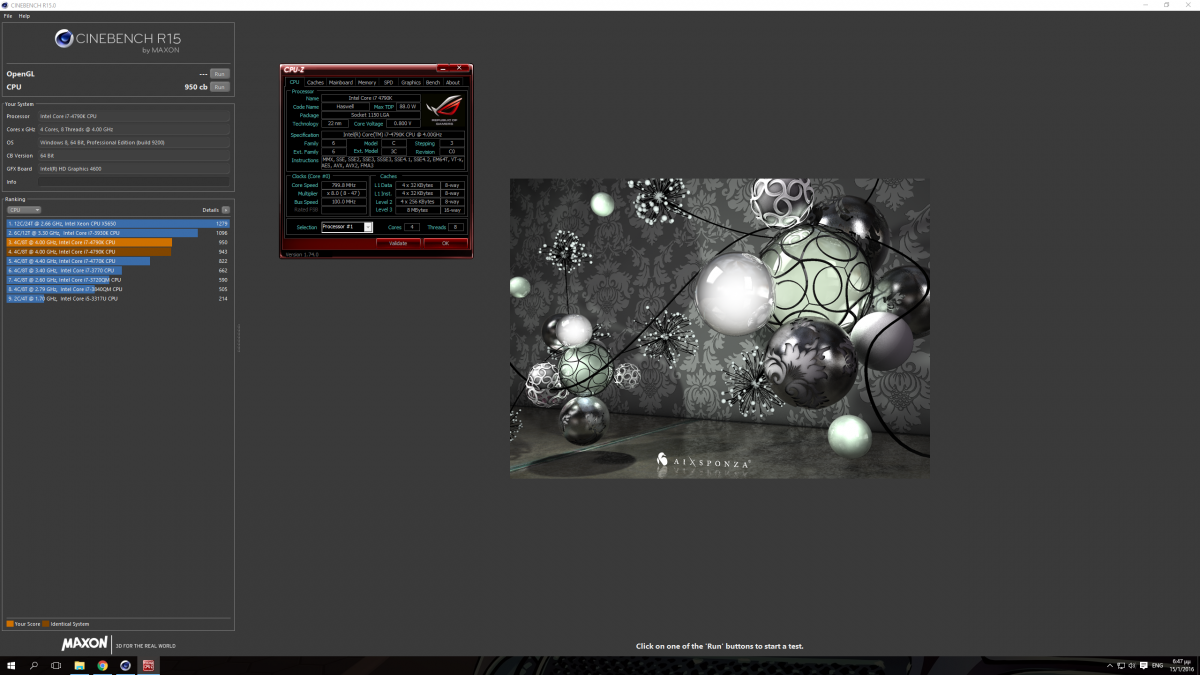Expand the ranking Details arrow
This screenshot has height=675, width=1200.
click(226, 210)
